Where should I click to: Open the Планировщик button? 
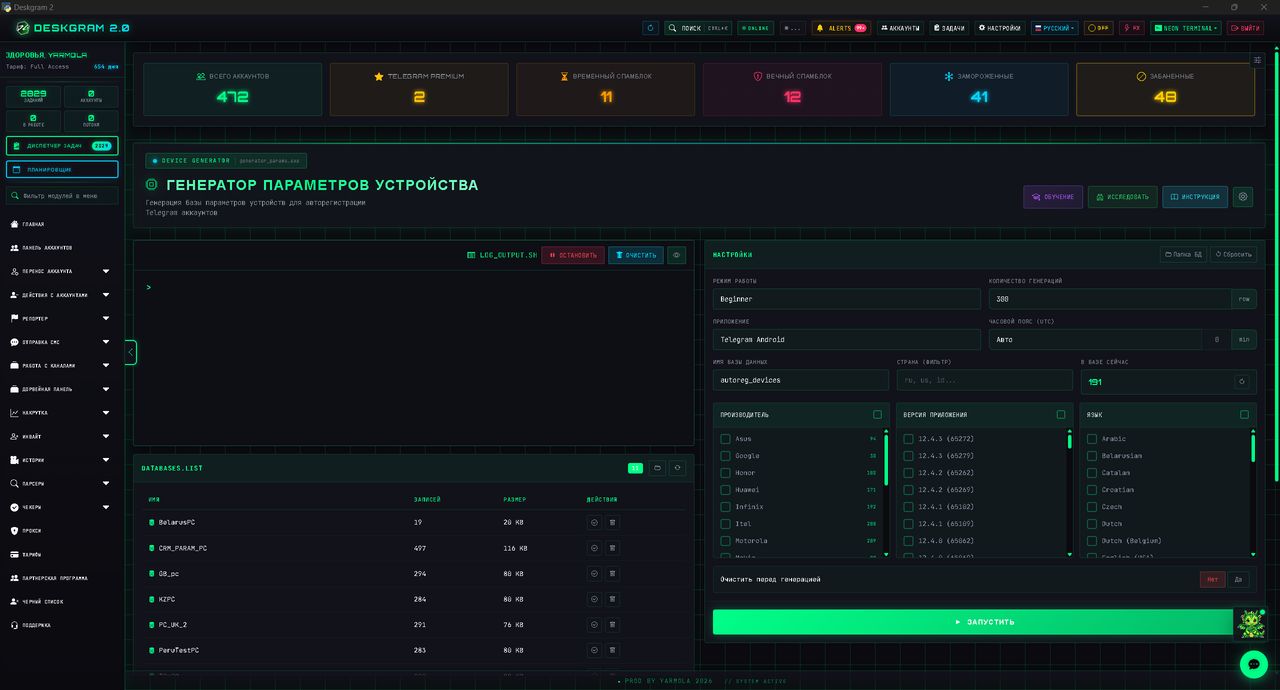[62, 170]
